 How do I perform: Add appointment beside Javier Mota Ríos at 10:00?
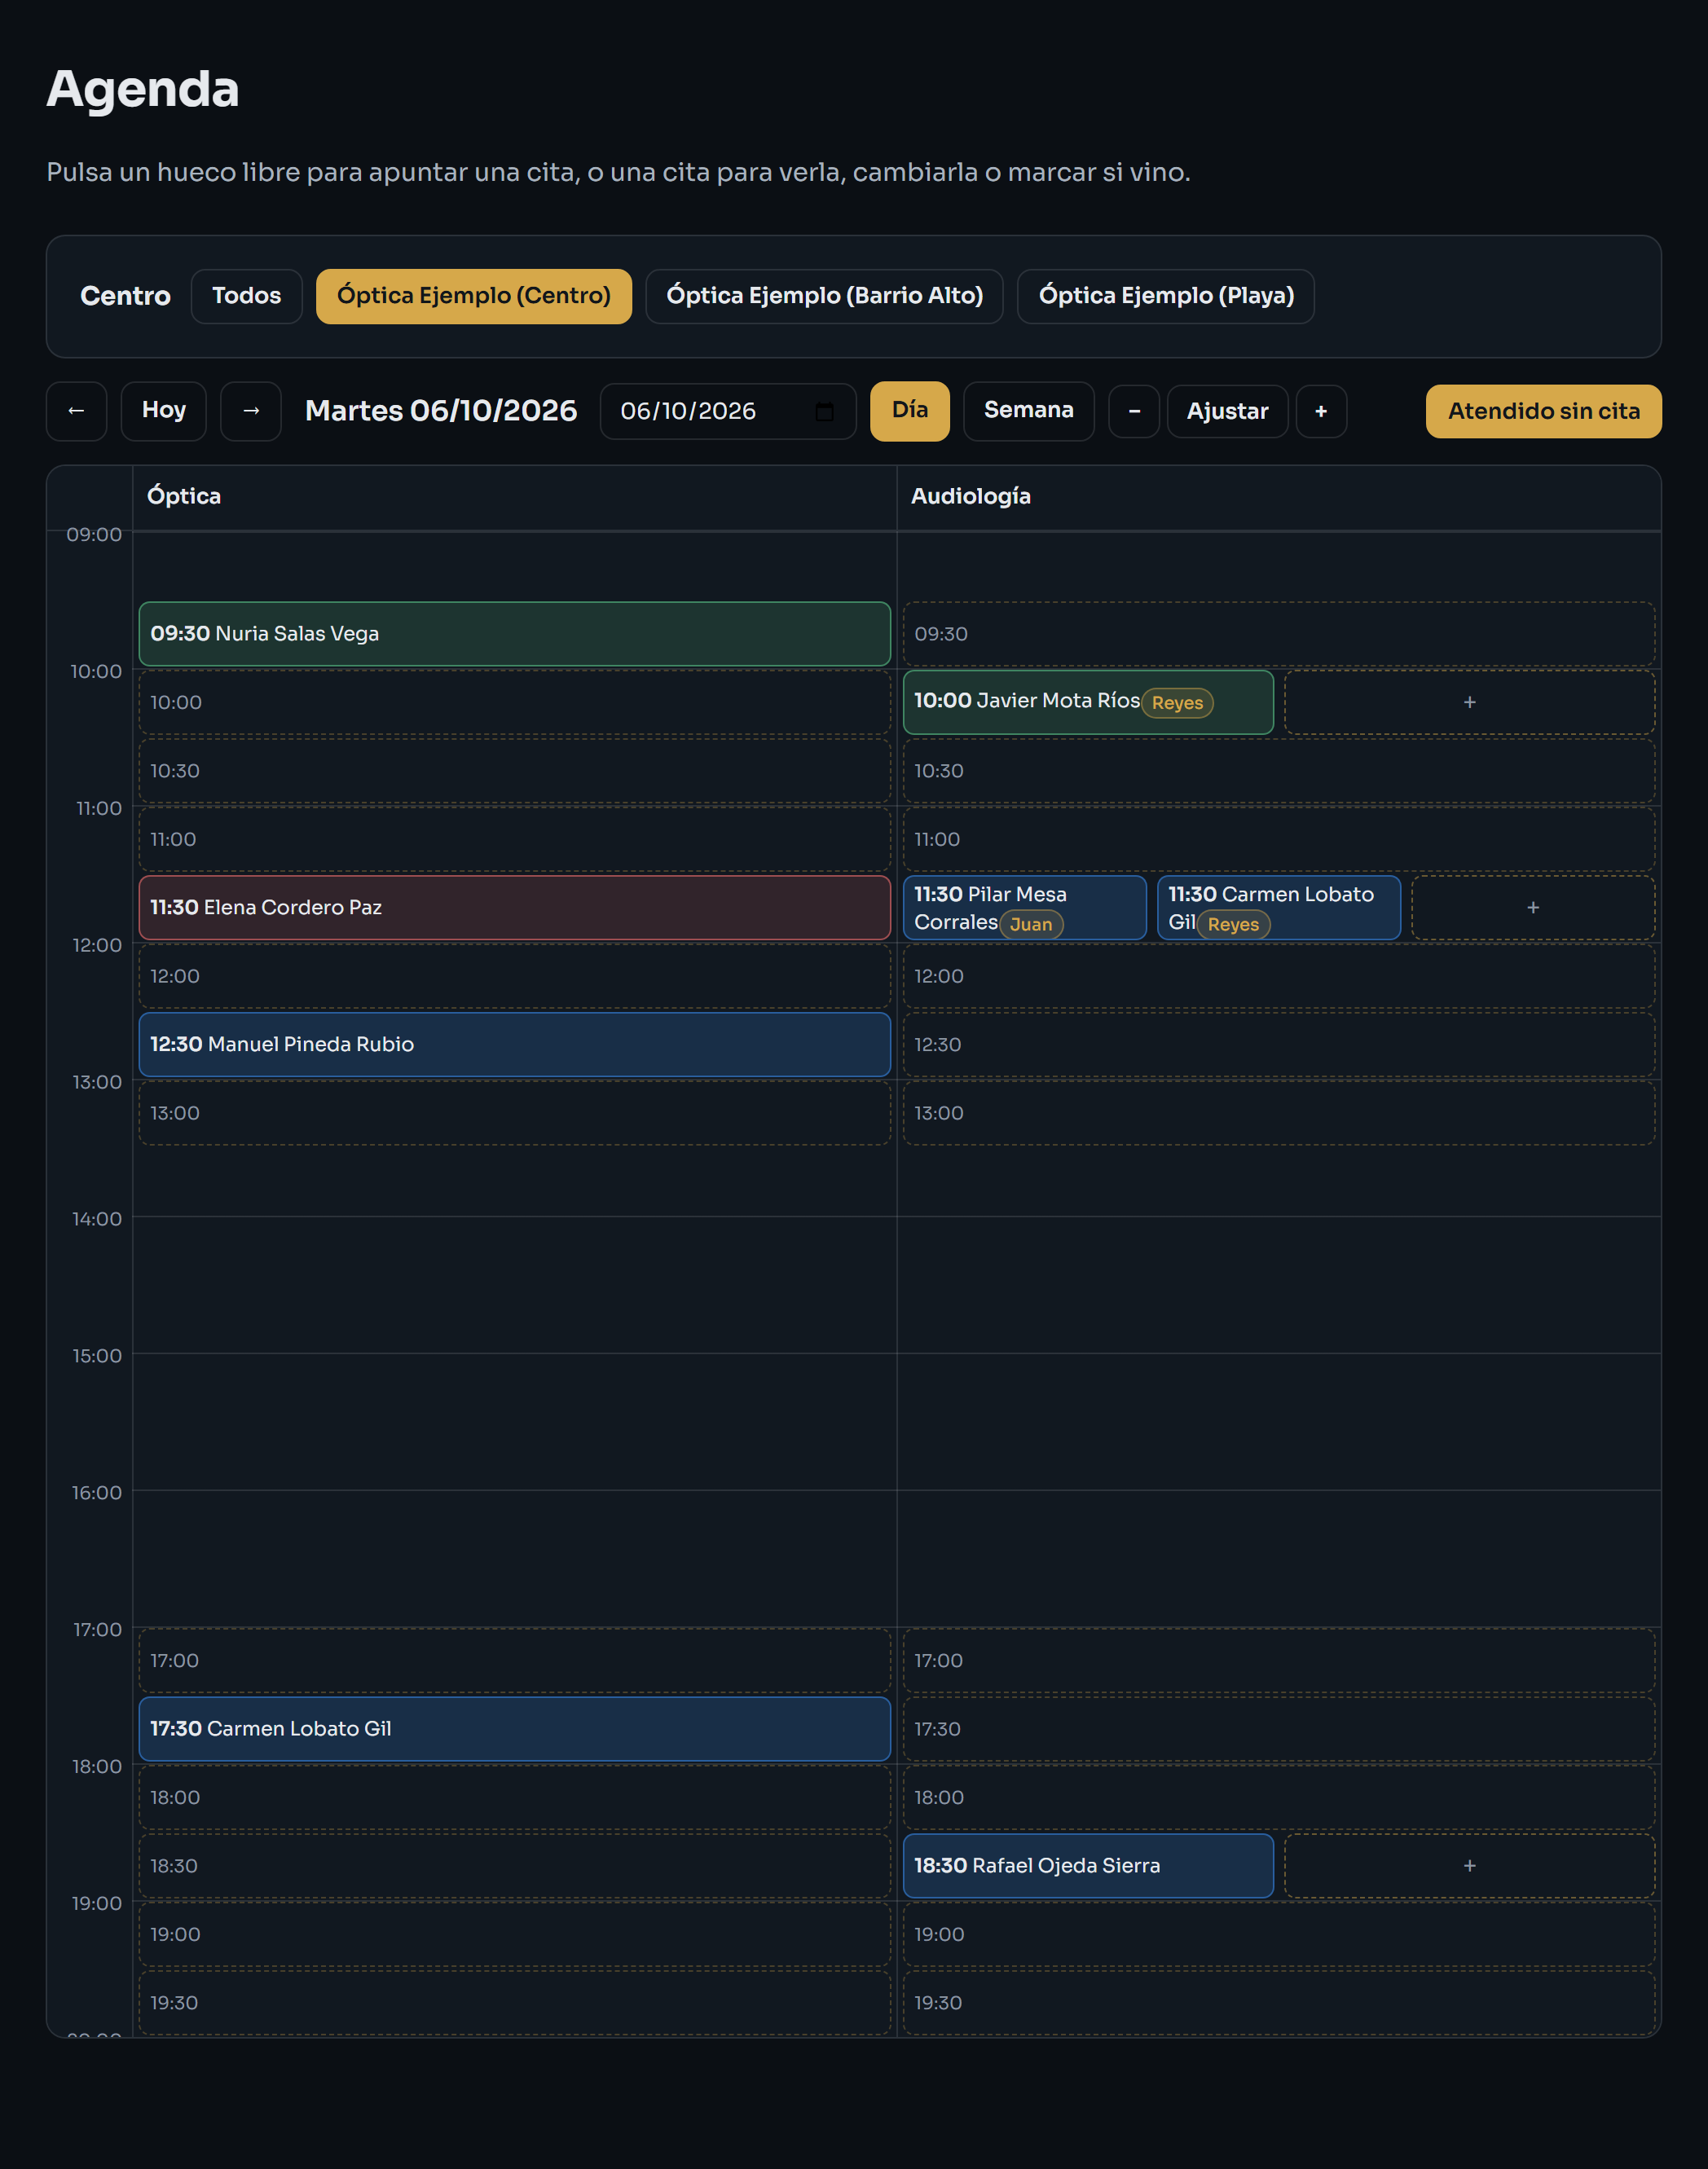pos(1469,702)
